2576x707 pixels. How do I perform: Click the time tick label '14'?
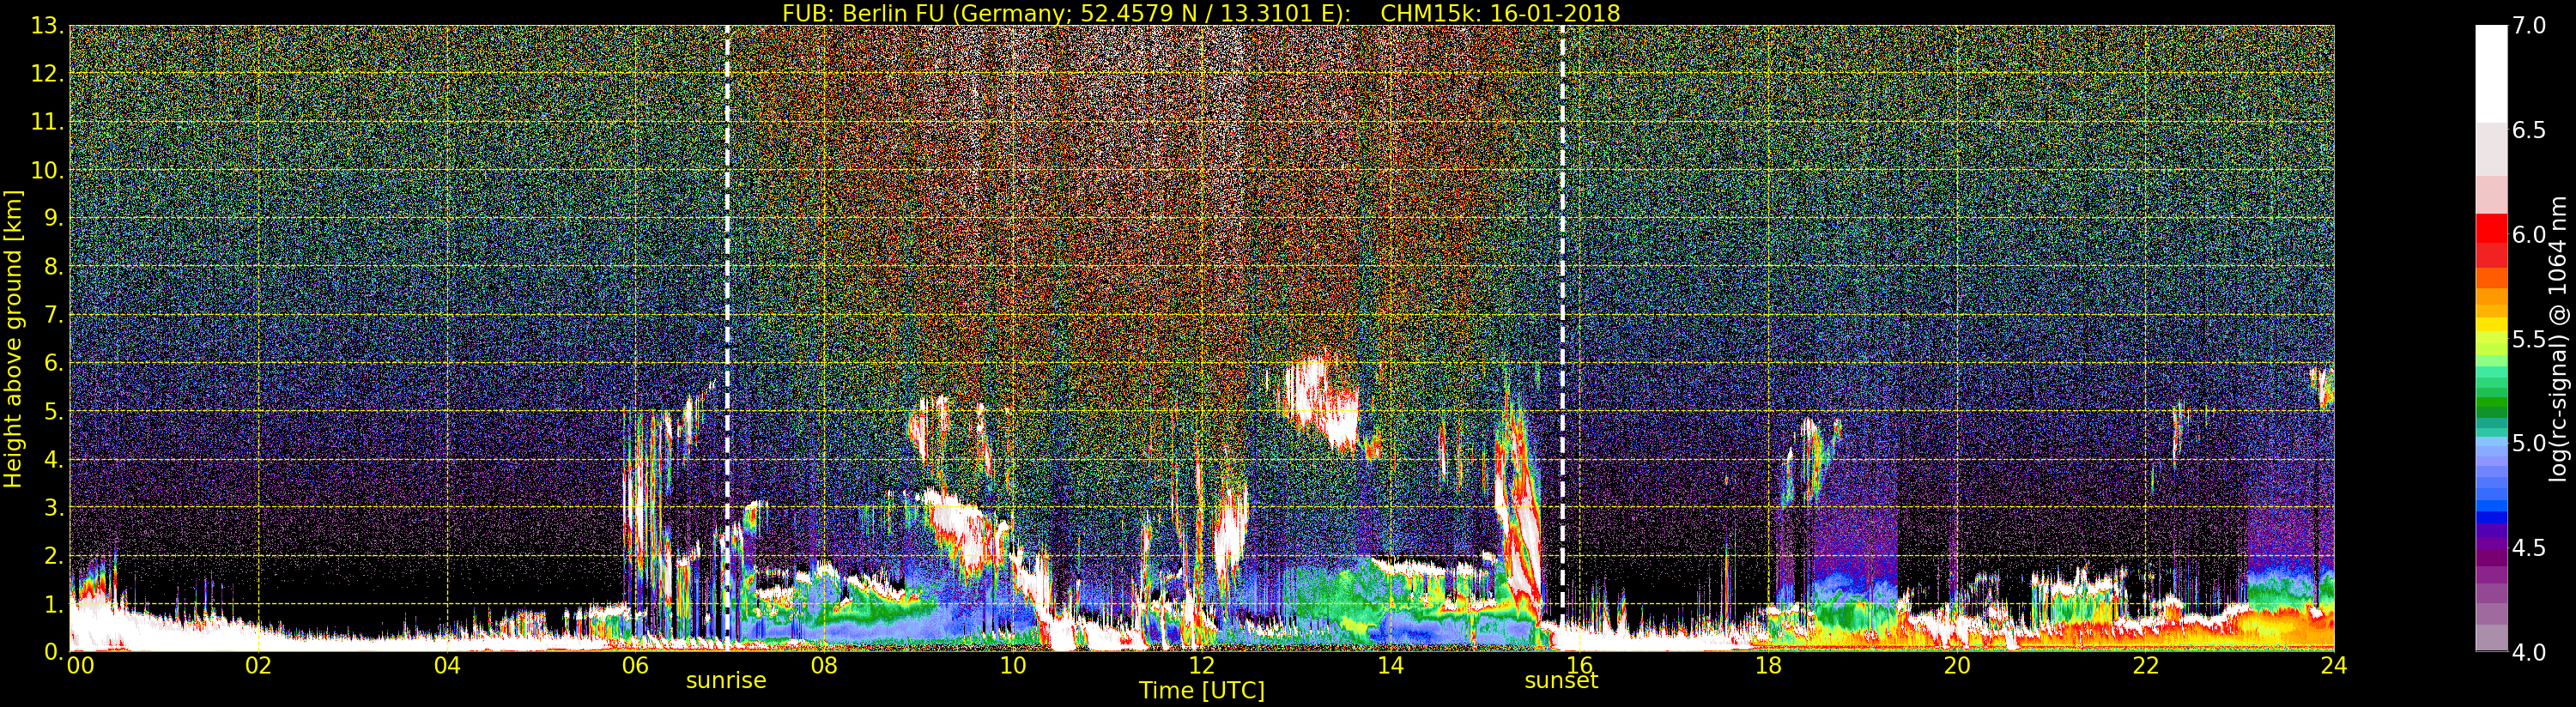(1390, 666)
